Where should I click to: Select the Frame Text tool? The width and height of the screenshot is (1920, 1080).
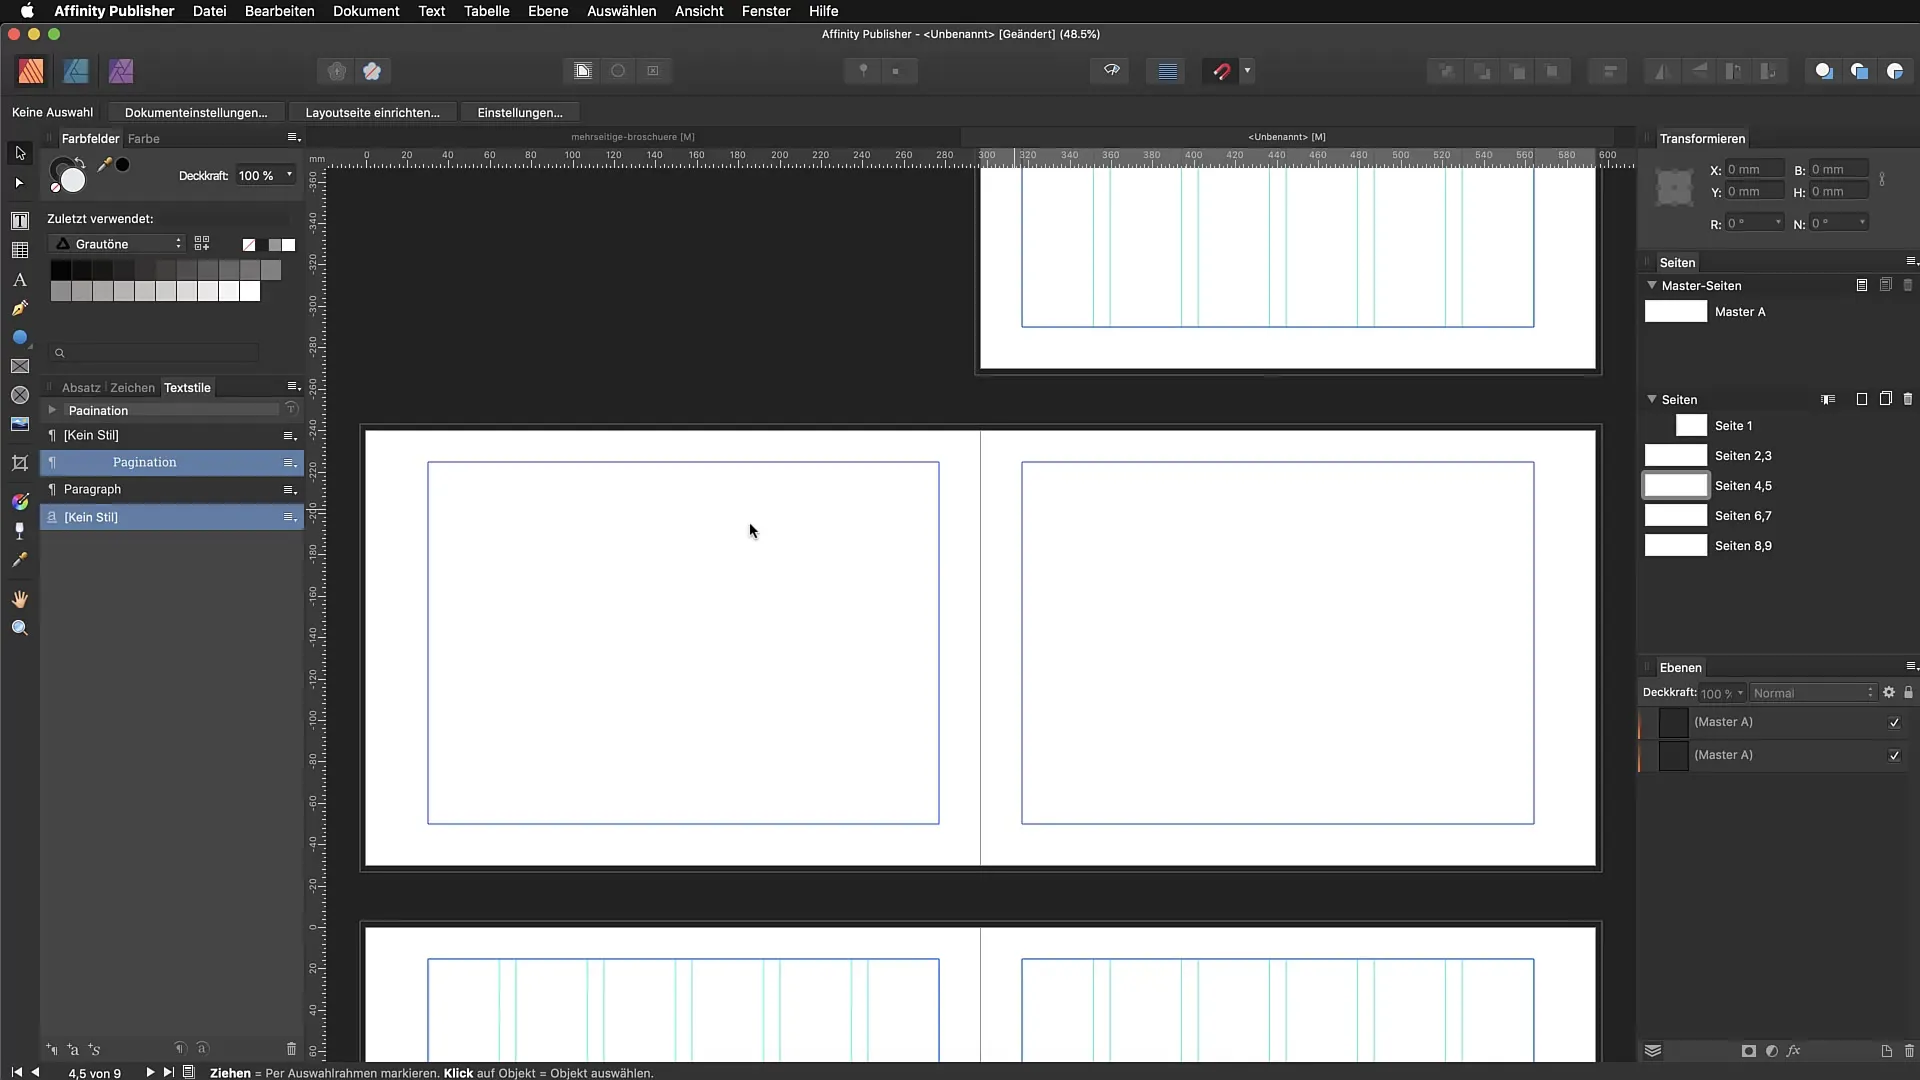(19, 221)
